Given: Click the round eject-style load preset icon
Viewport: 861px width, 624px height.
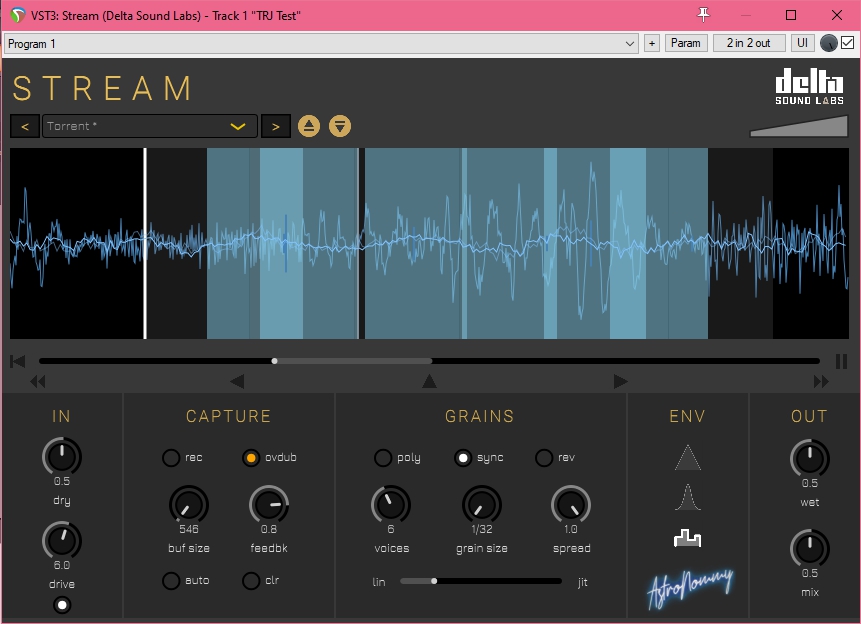Looking at the screenshot, I should 309,126.
